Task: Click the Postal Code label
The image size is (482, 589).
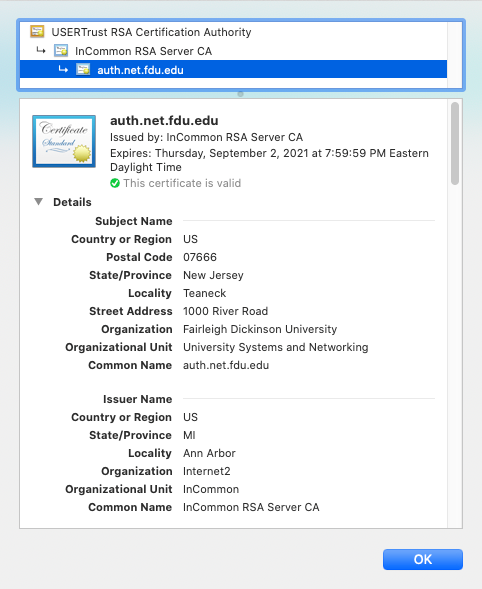Action: pos(139,257)
